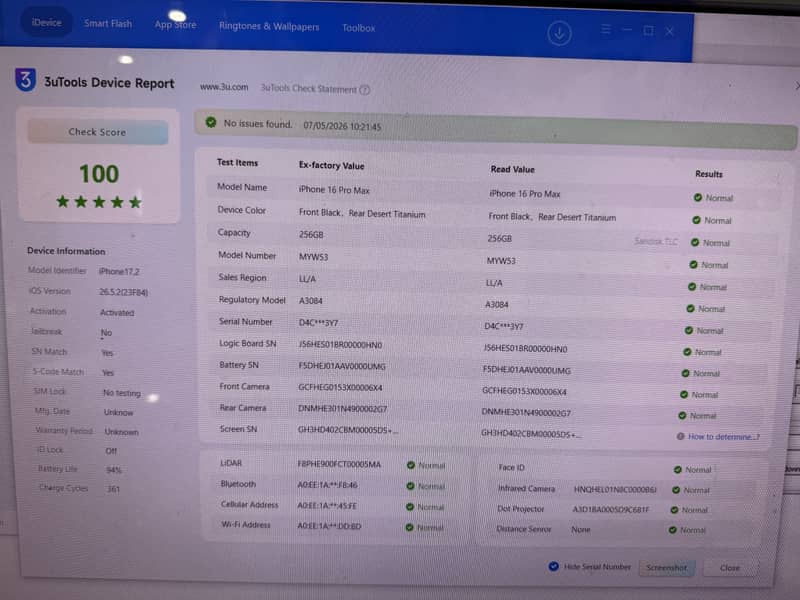Click the Infrared Camera serial value
This screenshot has height=600, width=800.
coord(615,490)
